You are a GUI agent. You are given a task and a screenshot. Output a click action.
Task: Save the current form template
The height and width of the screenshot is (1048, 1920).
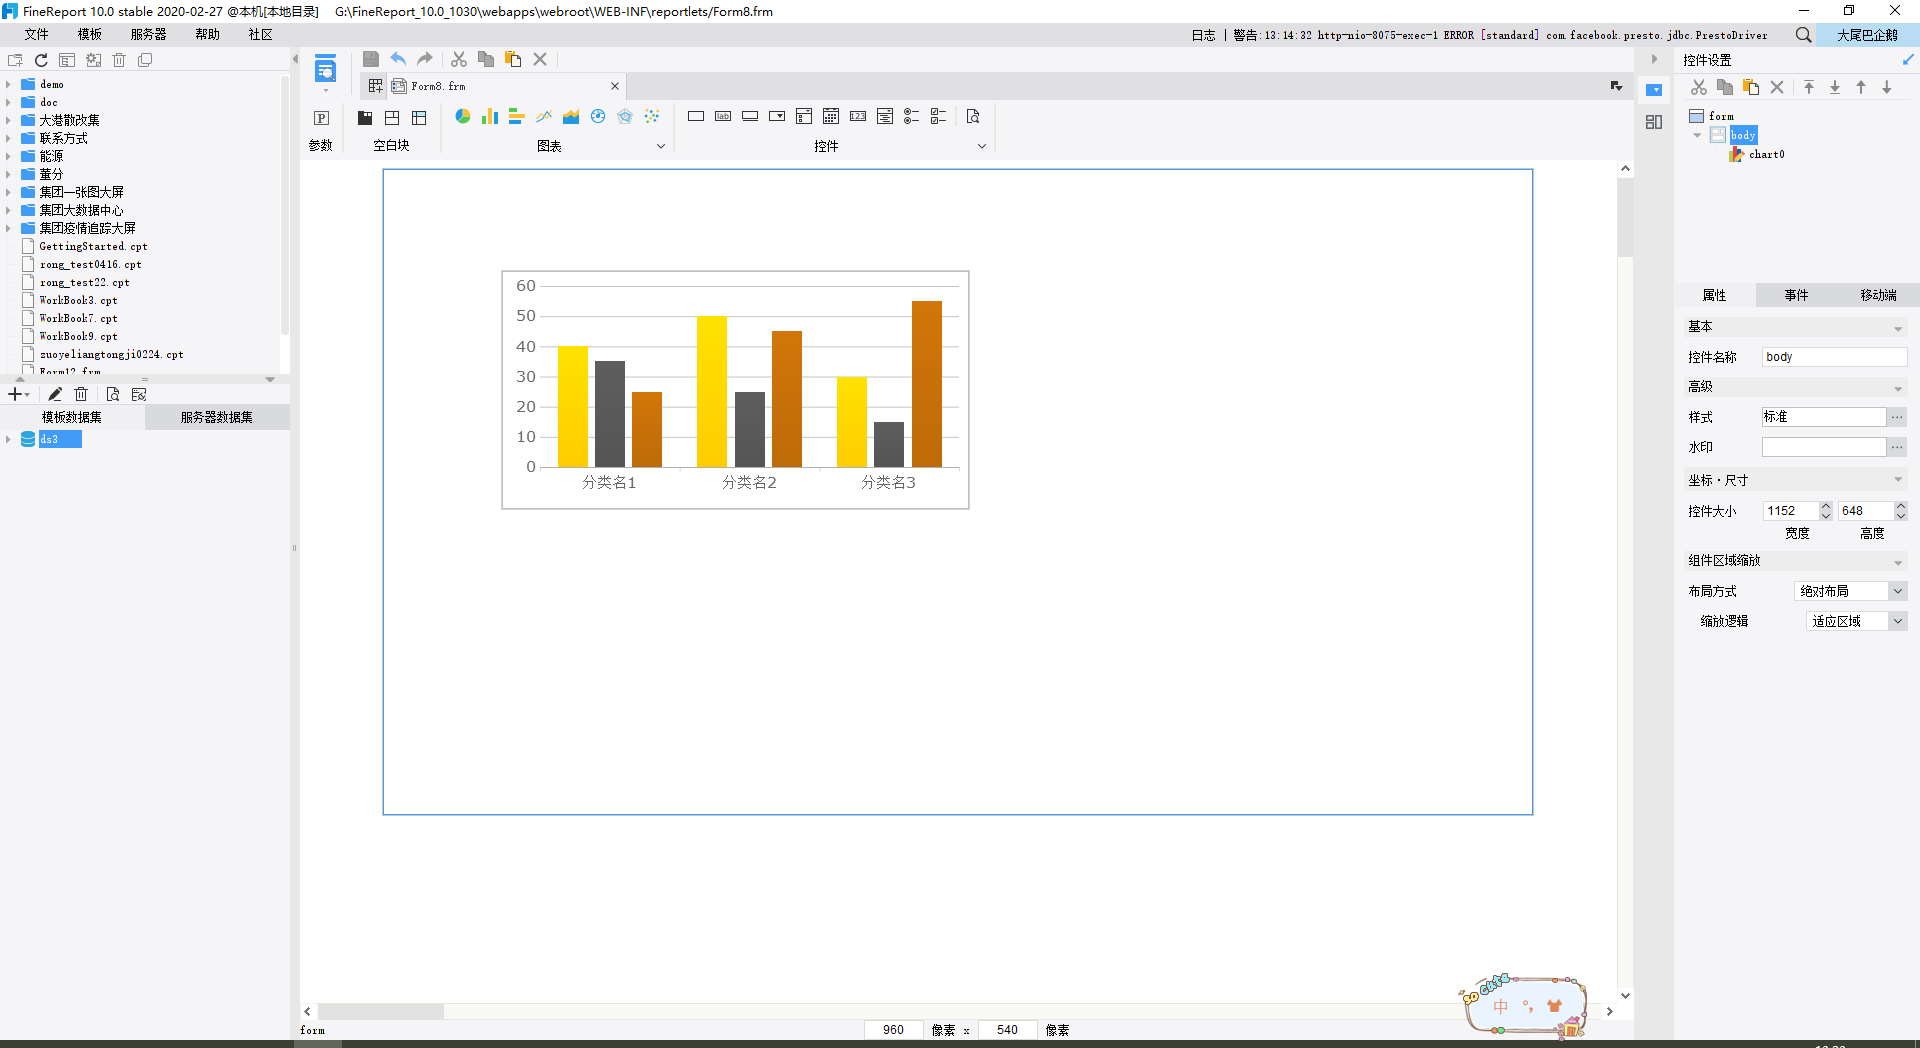[371, 59]
